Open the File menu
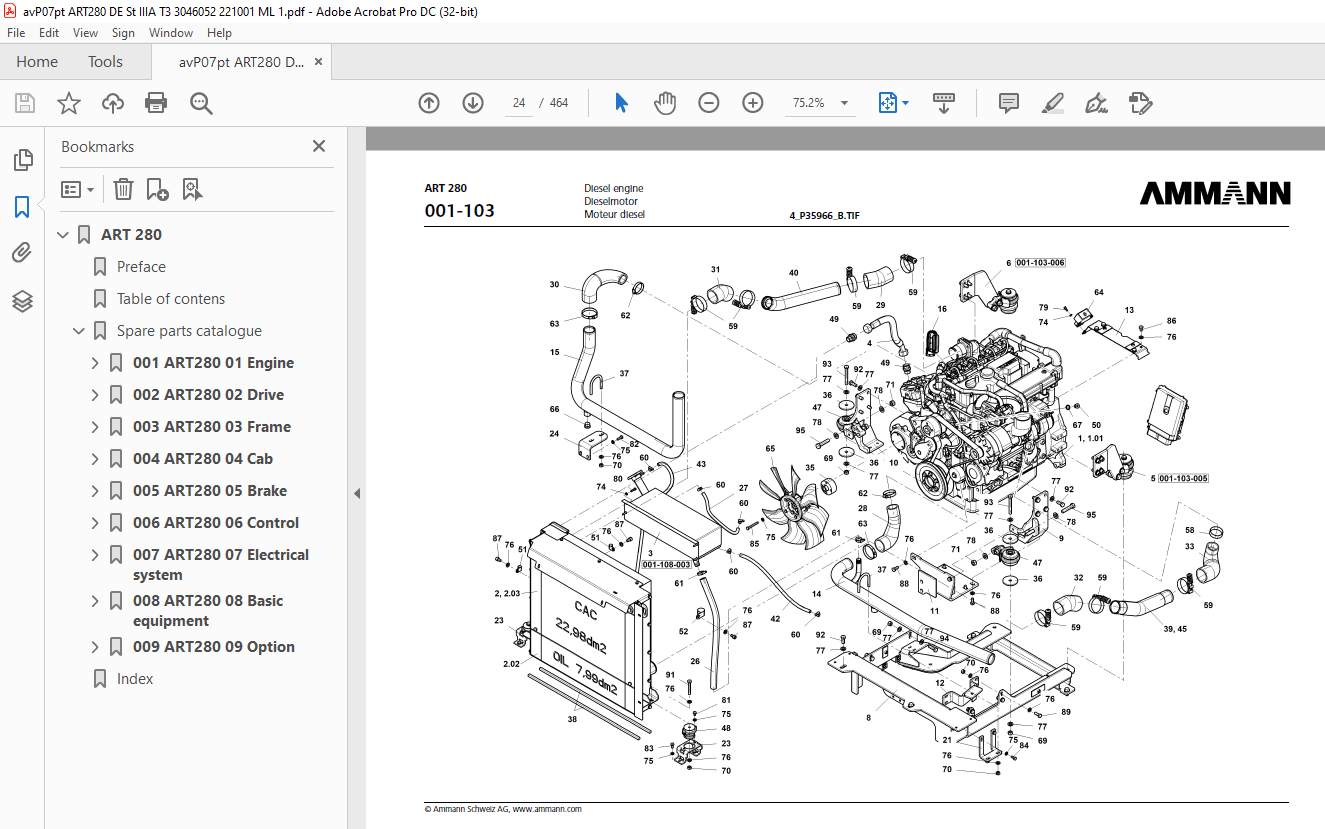The width and height of the screenshot is (1325, 829). [x=16, y=33]
